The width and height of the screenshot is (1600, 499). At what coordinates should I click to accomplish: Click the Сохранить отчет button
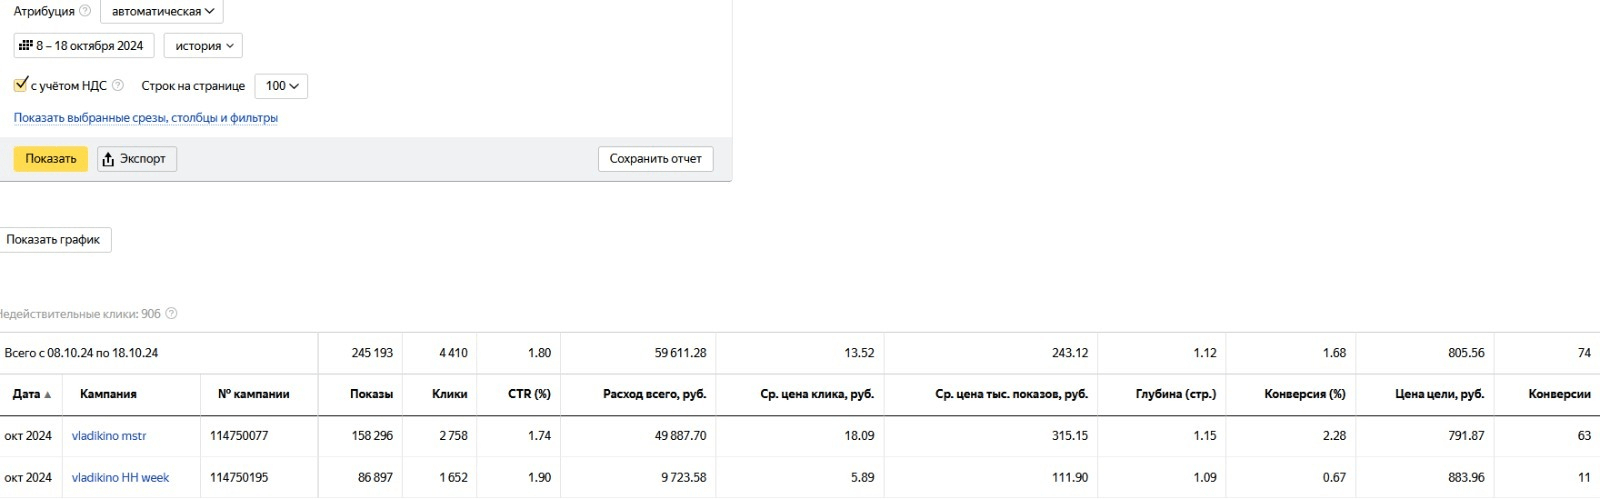pos(655,159)
